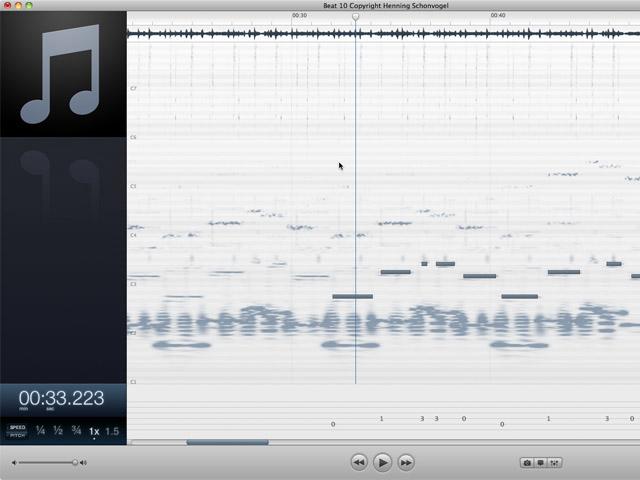640x480 pixels.
Task: Click the camera snapshot icon
Action: click(x=527, y=463)
